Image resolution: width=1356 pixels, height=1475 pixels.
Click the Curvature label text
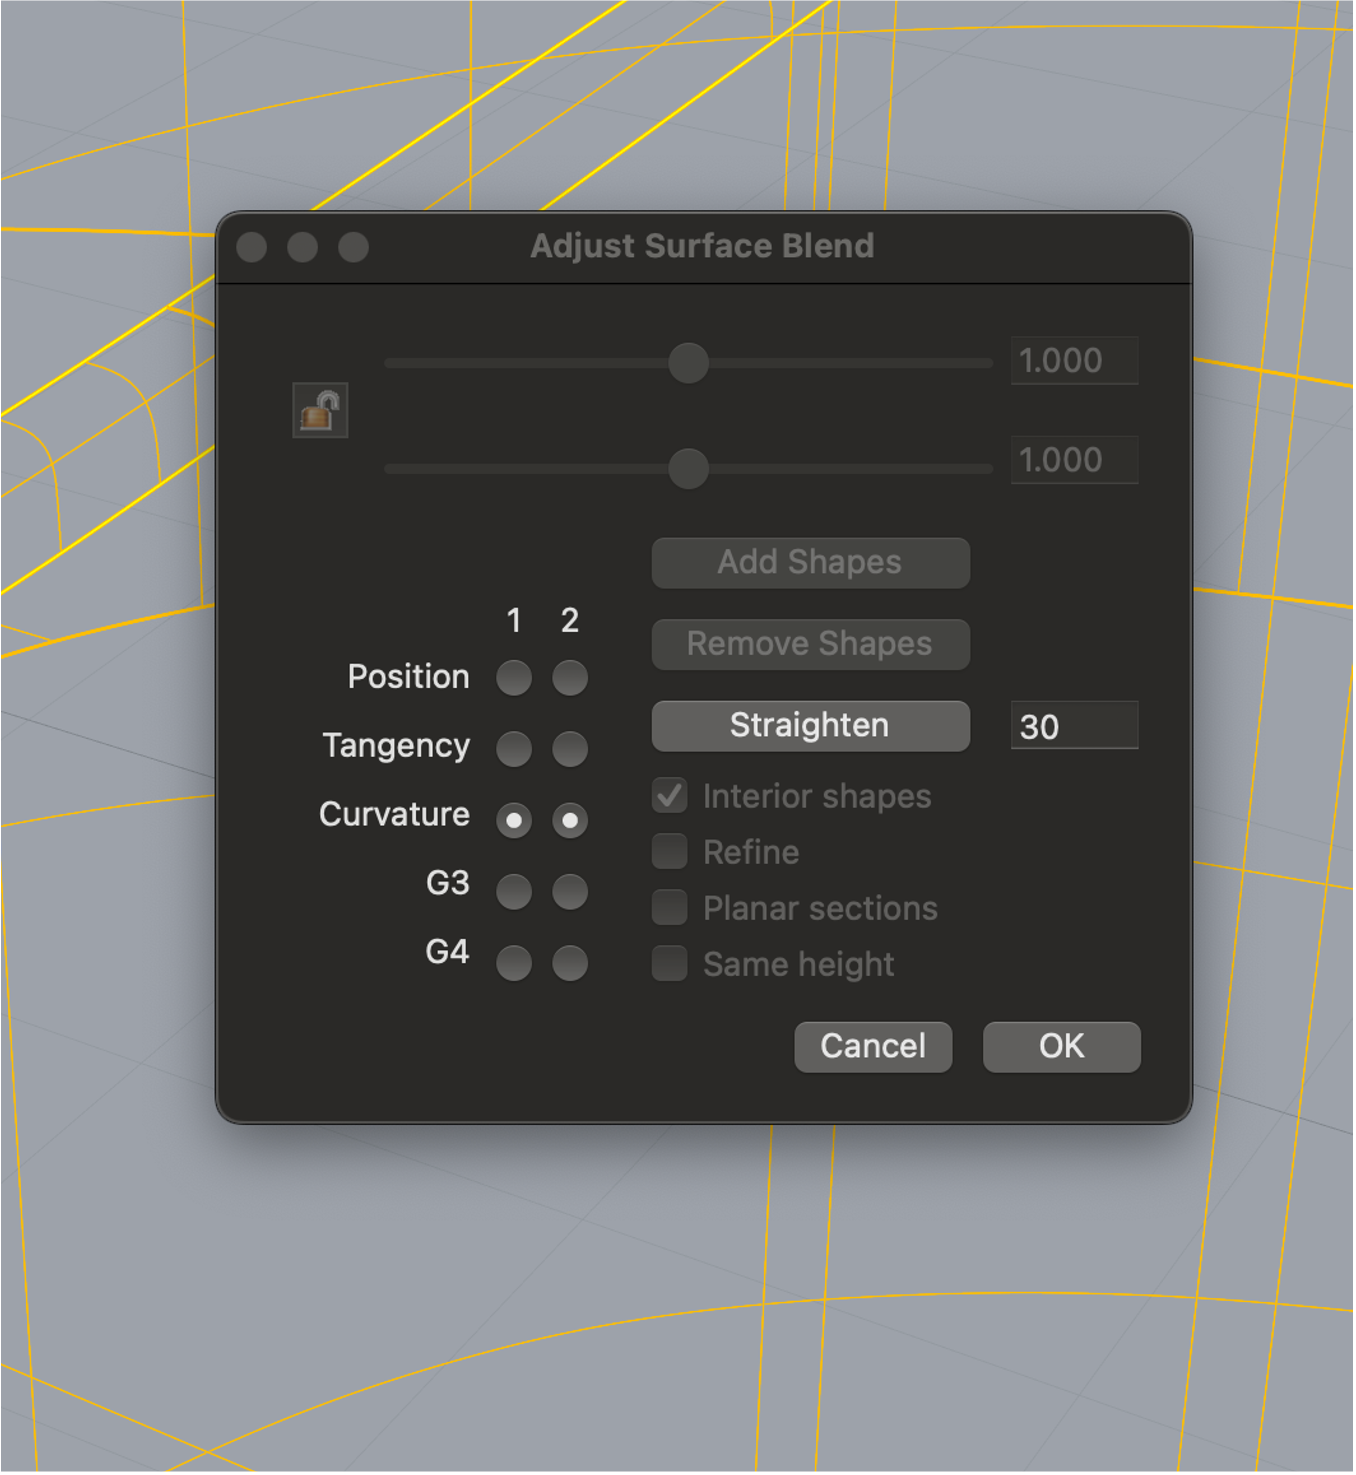394,815
